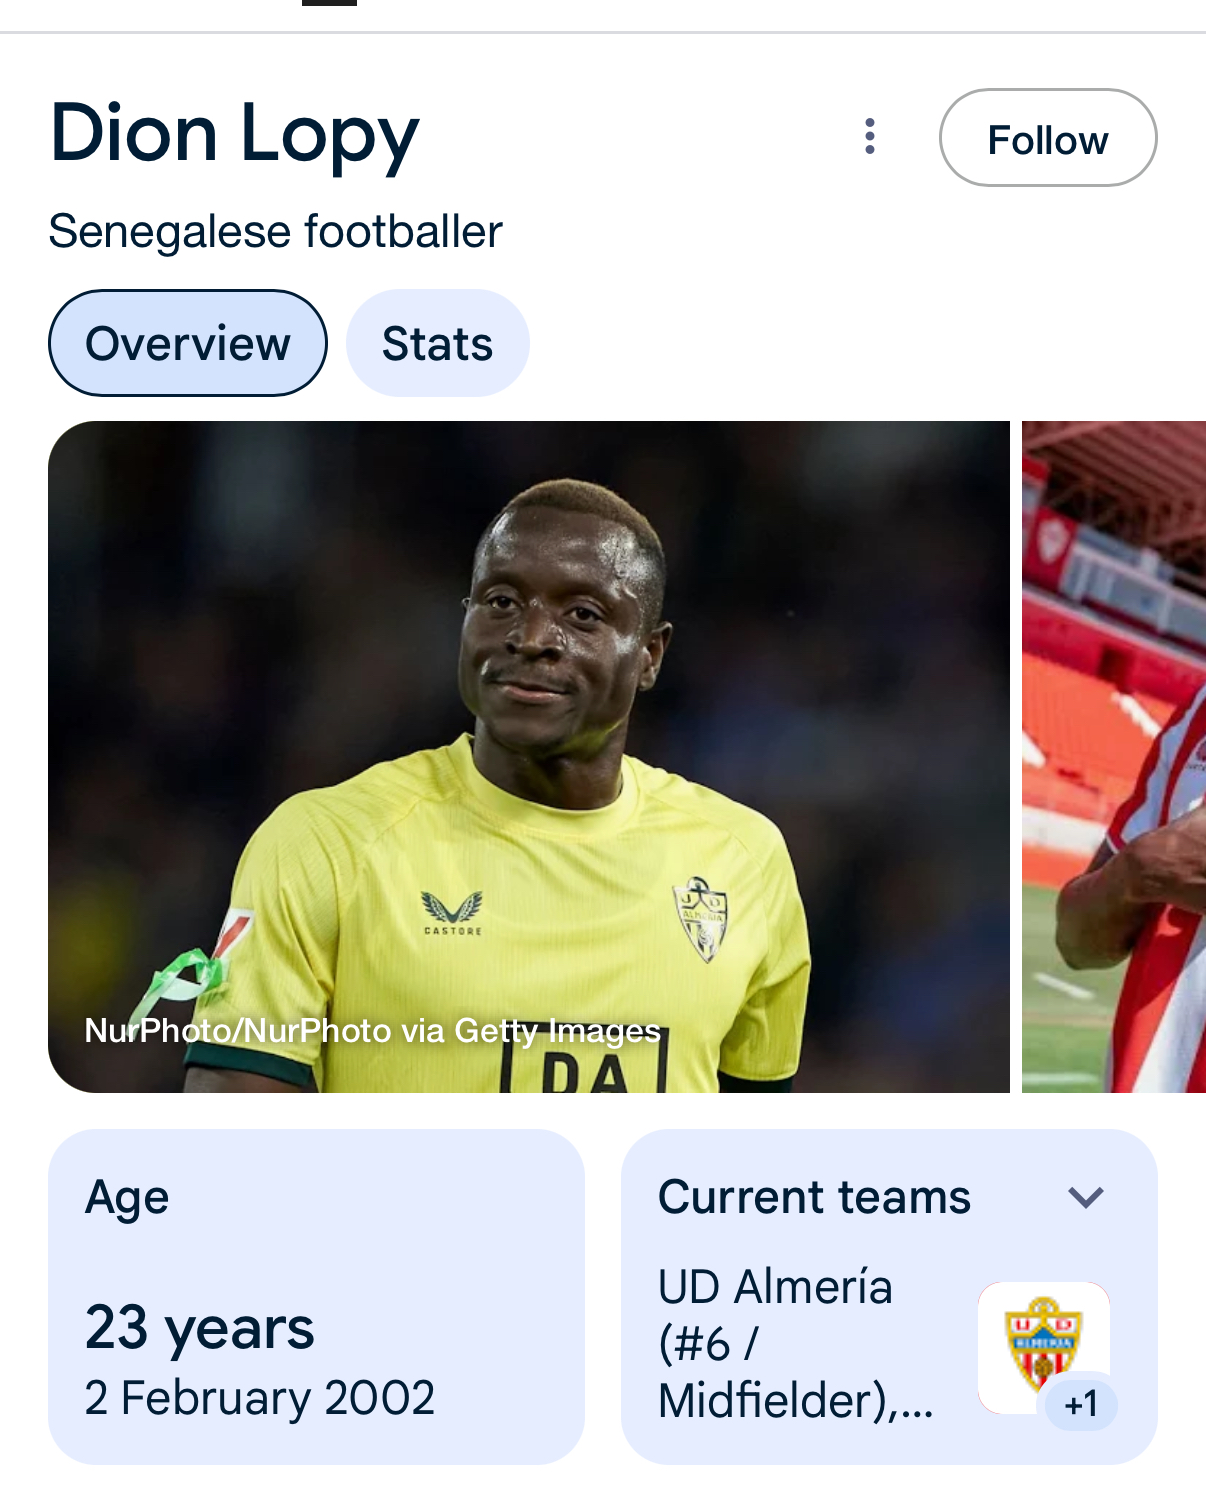Click the Current teams heading
The width and height of the screenshot is (1206, 1500).
(x=814, y=1197)
